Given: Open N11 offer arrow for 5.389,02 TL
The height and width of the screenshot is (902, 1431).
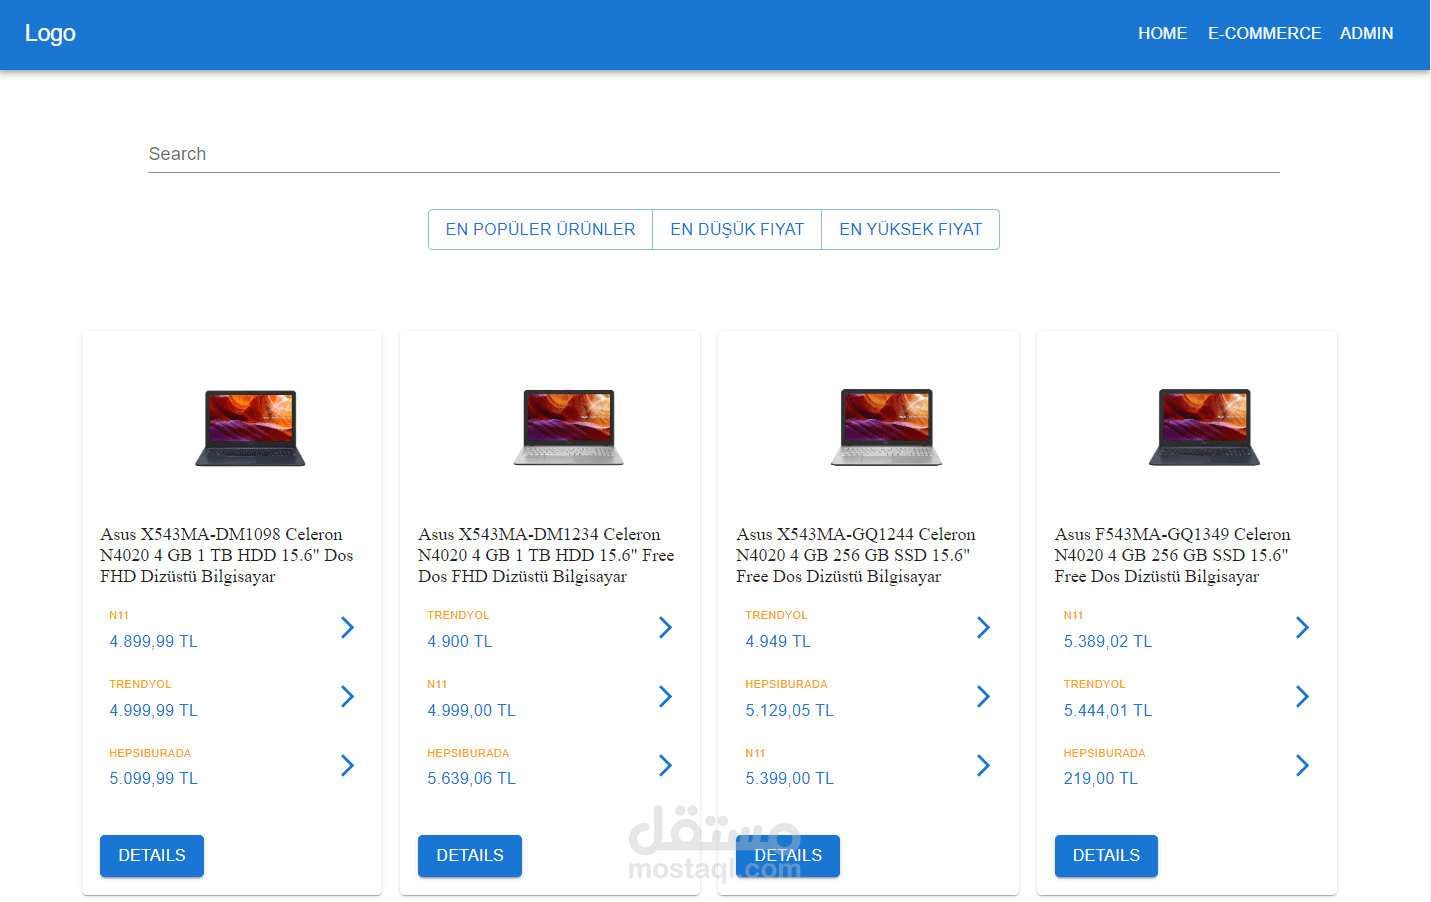Looking at the screenshot, I should [1302, 628].
